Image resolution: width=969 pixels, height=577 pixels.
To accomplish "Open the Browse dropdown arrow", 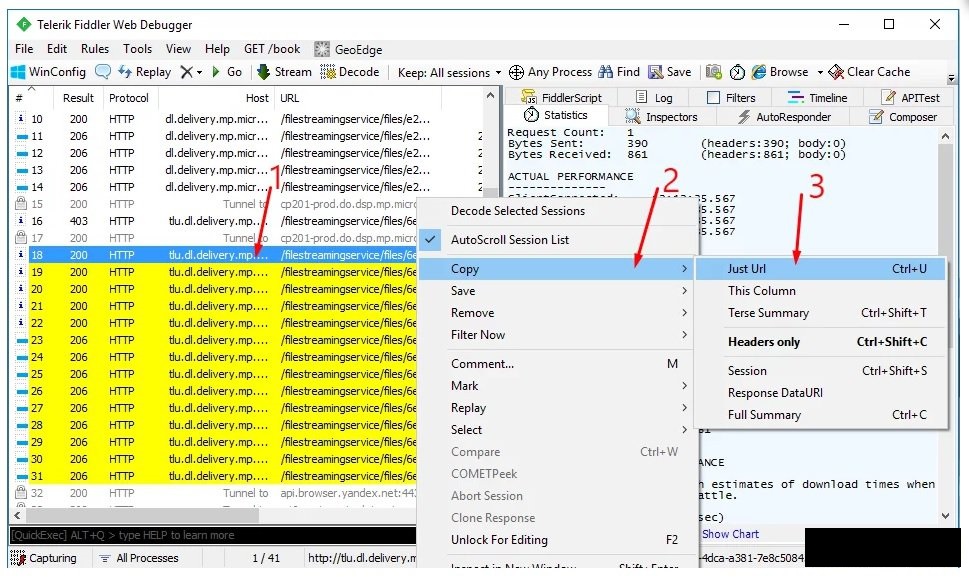I will [x=820, y=72].
